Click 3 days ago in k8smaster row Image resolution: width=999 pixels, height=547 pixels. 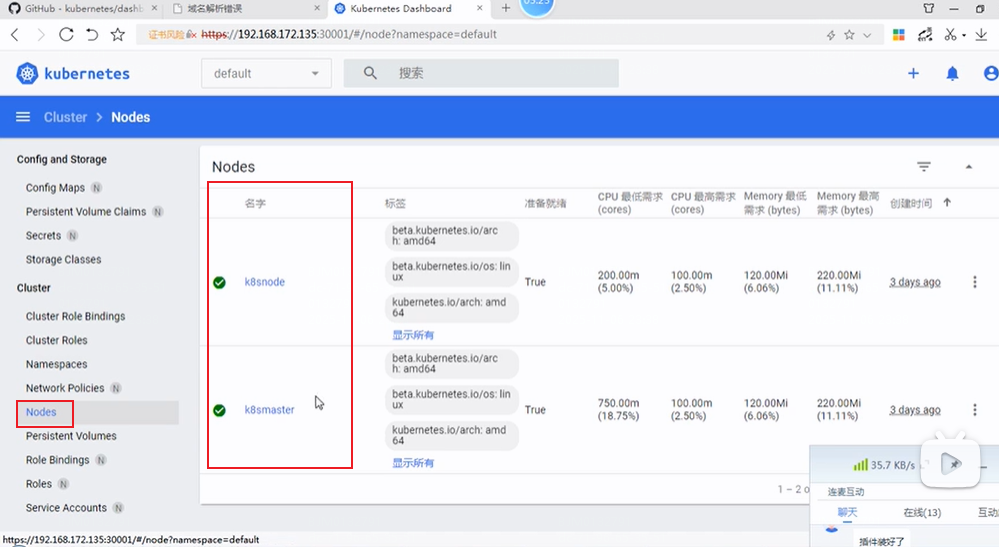point(915,410)
